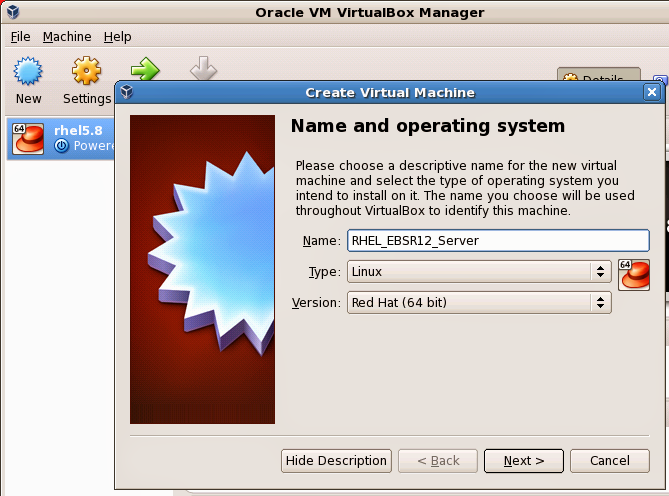Click the Name field containing RHEL_EBSR12_Server
The width and height of the screenshot is (669, 496).
pyautogui.click(x=498, y=241)
